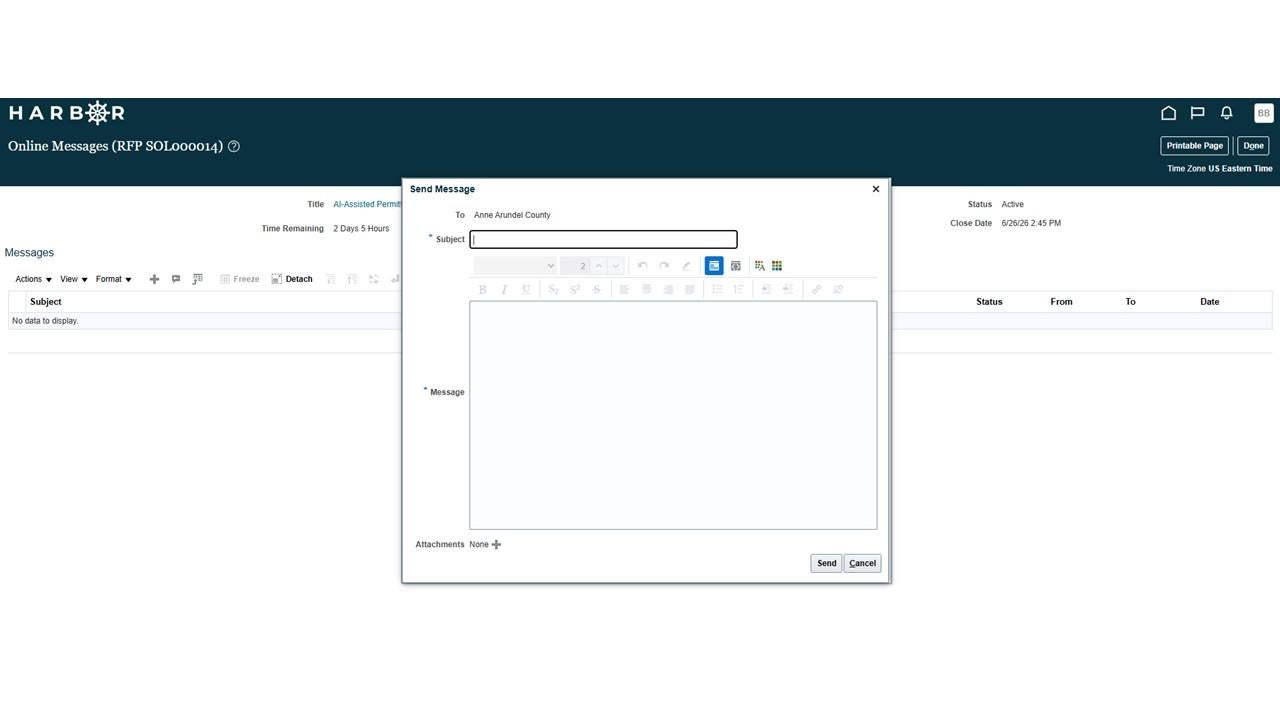Screen dimensions: 1280x720
Task: Click the remove link icon
Action: pyautogui.click(x=838, y=289)
